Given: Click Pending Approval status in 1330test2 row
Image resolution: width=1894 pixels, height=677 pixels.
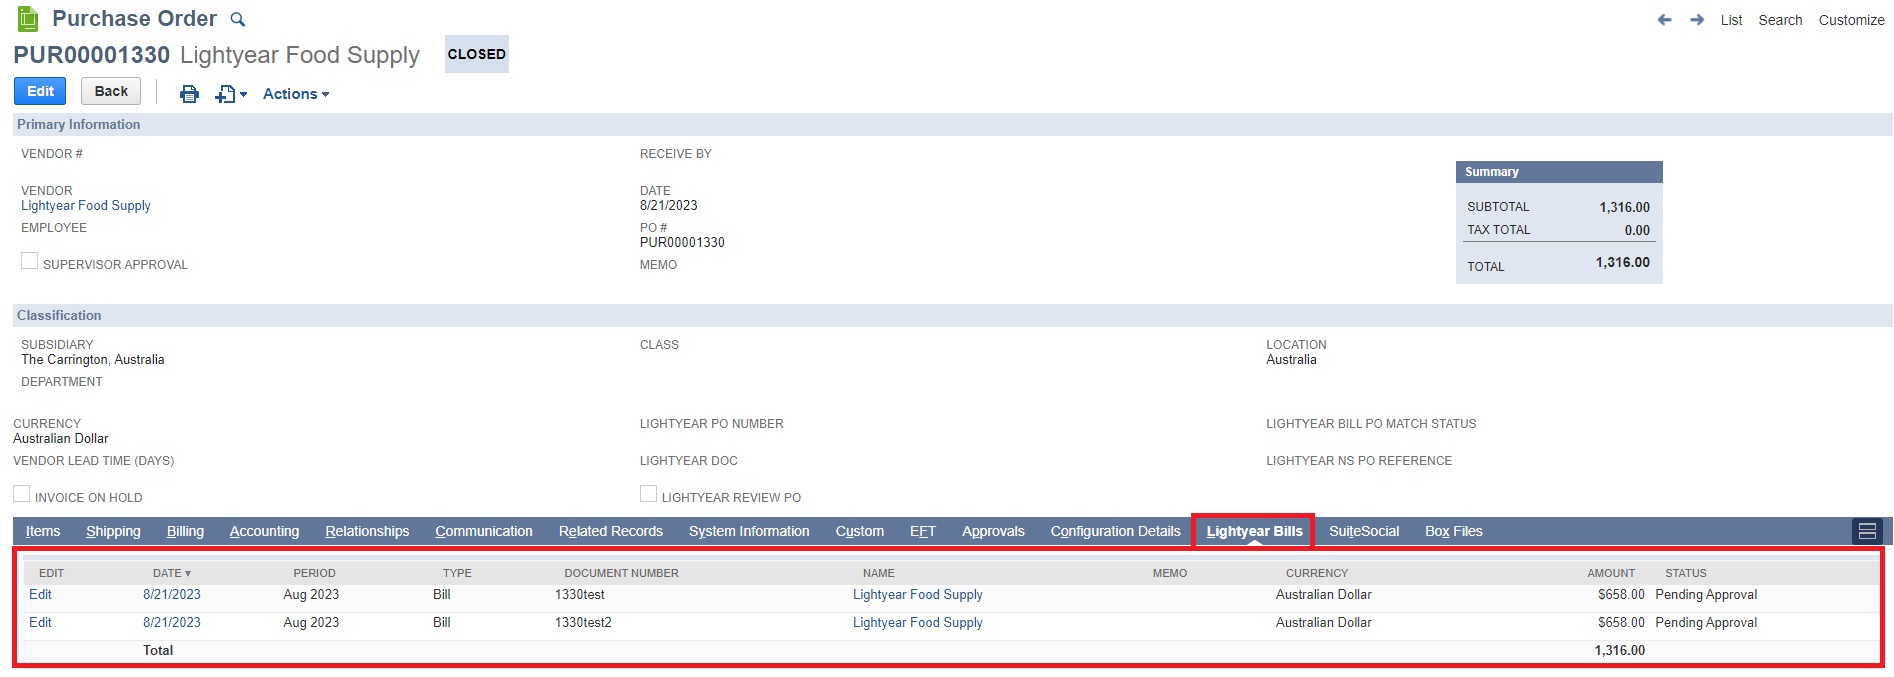Looking at the screenshot, I should [1706, 622].
